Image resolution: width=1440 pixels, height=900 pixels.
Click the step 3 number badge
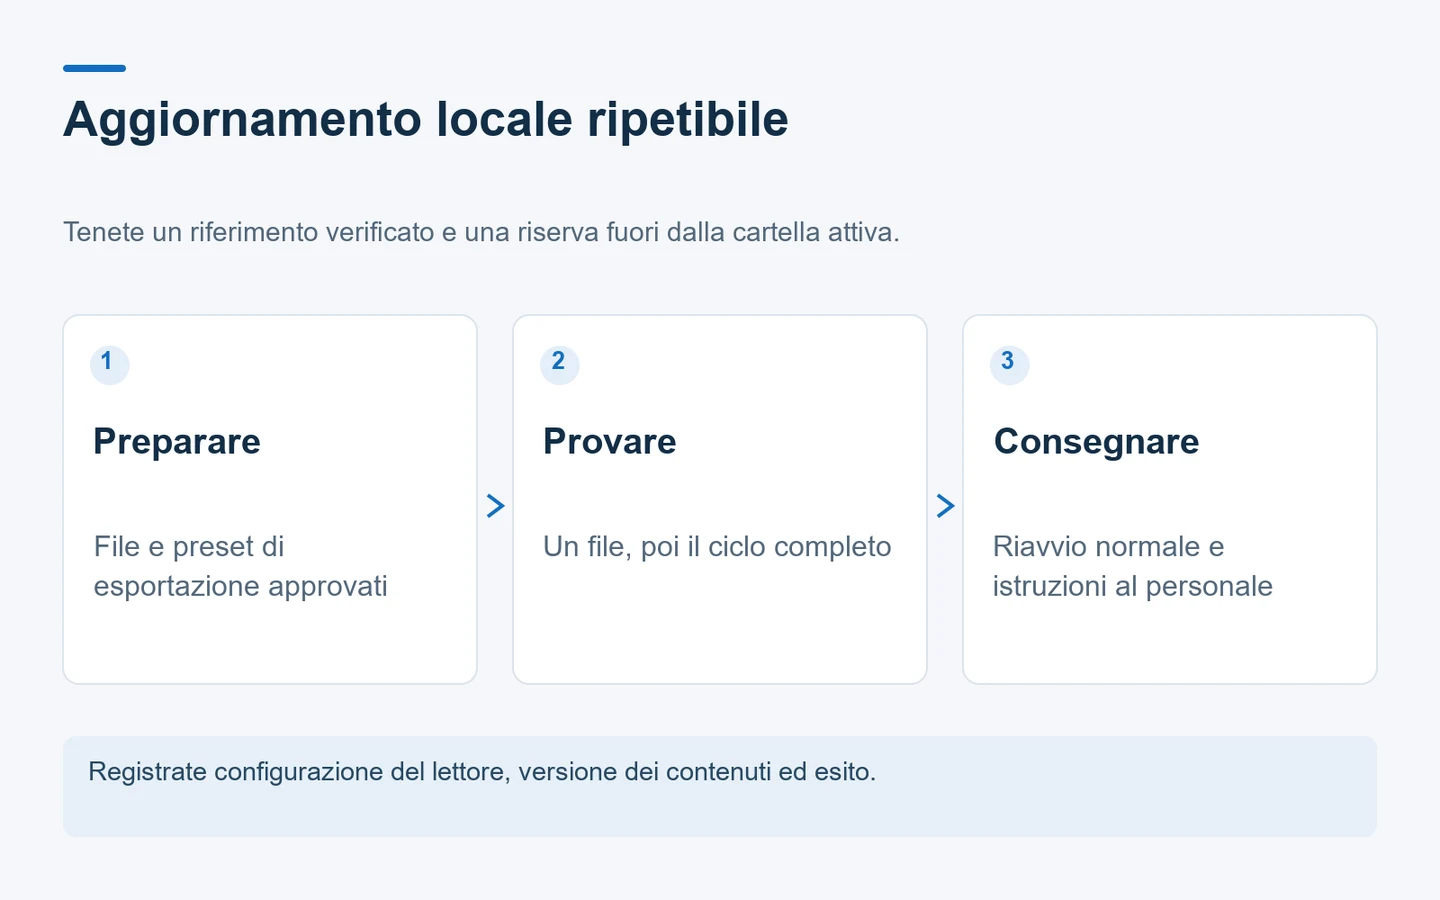(x=1009, y=364)
